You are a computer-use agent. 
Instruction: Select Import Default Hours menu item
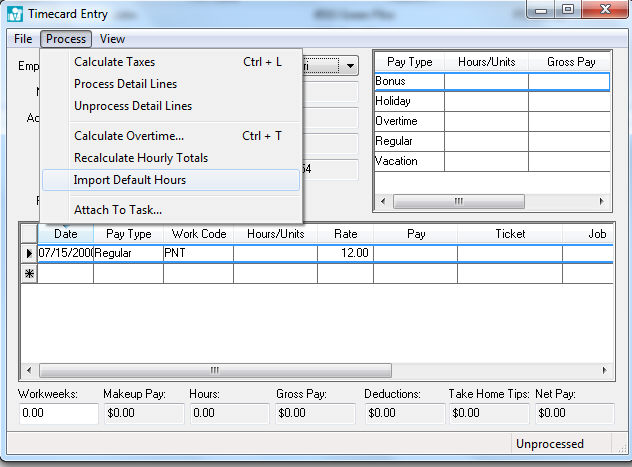pyautogui.click(x=130, y=180)
